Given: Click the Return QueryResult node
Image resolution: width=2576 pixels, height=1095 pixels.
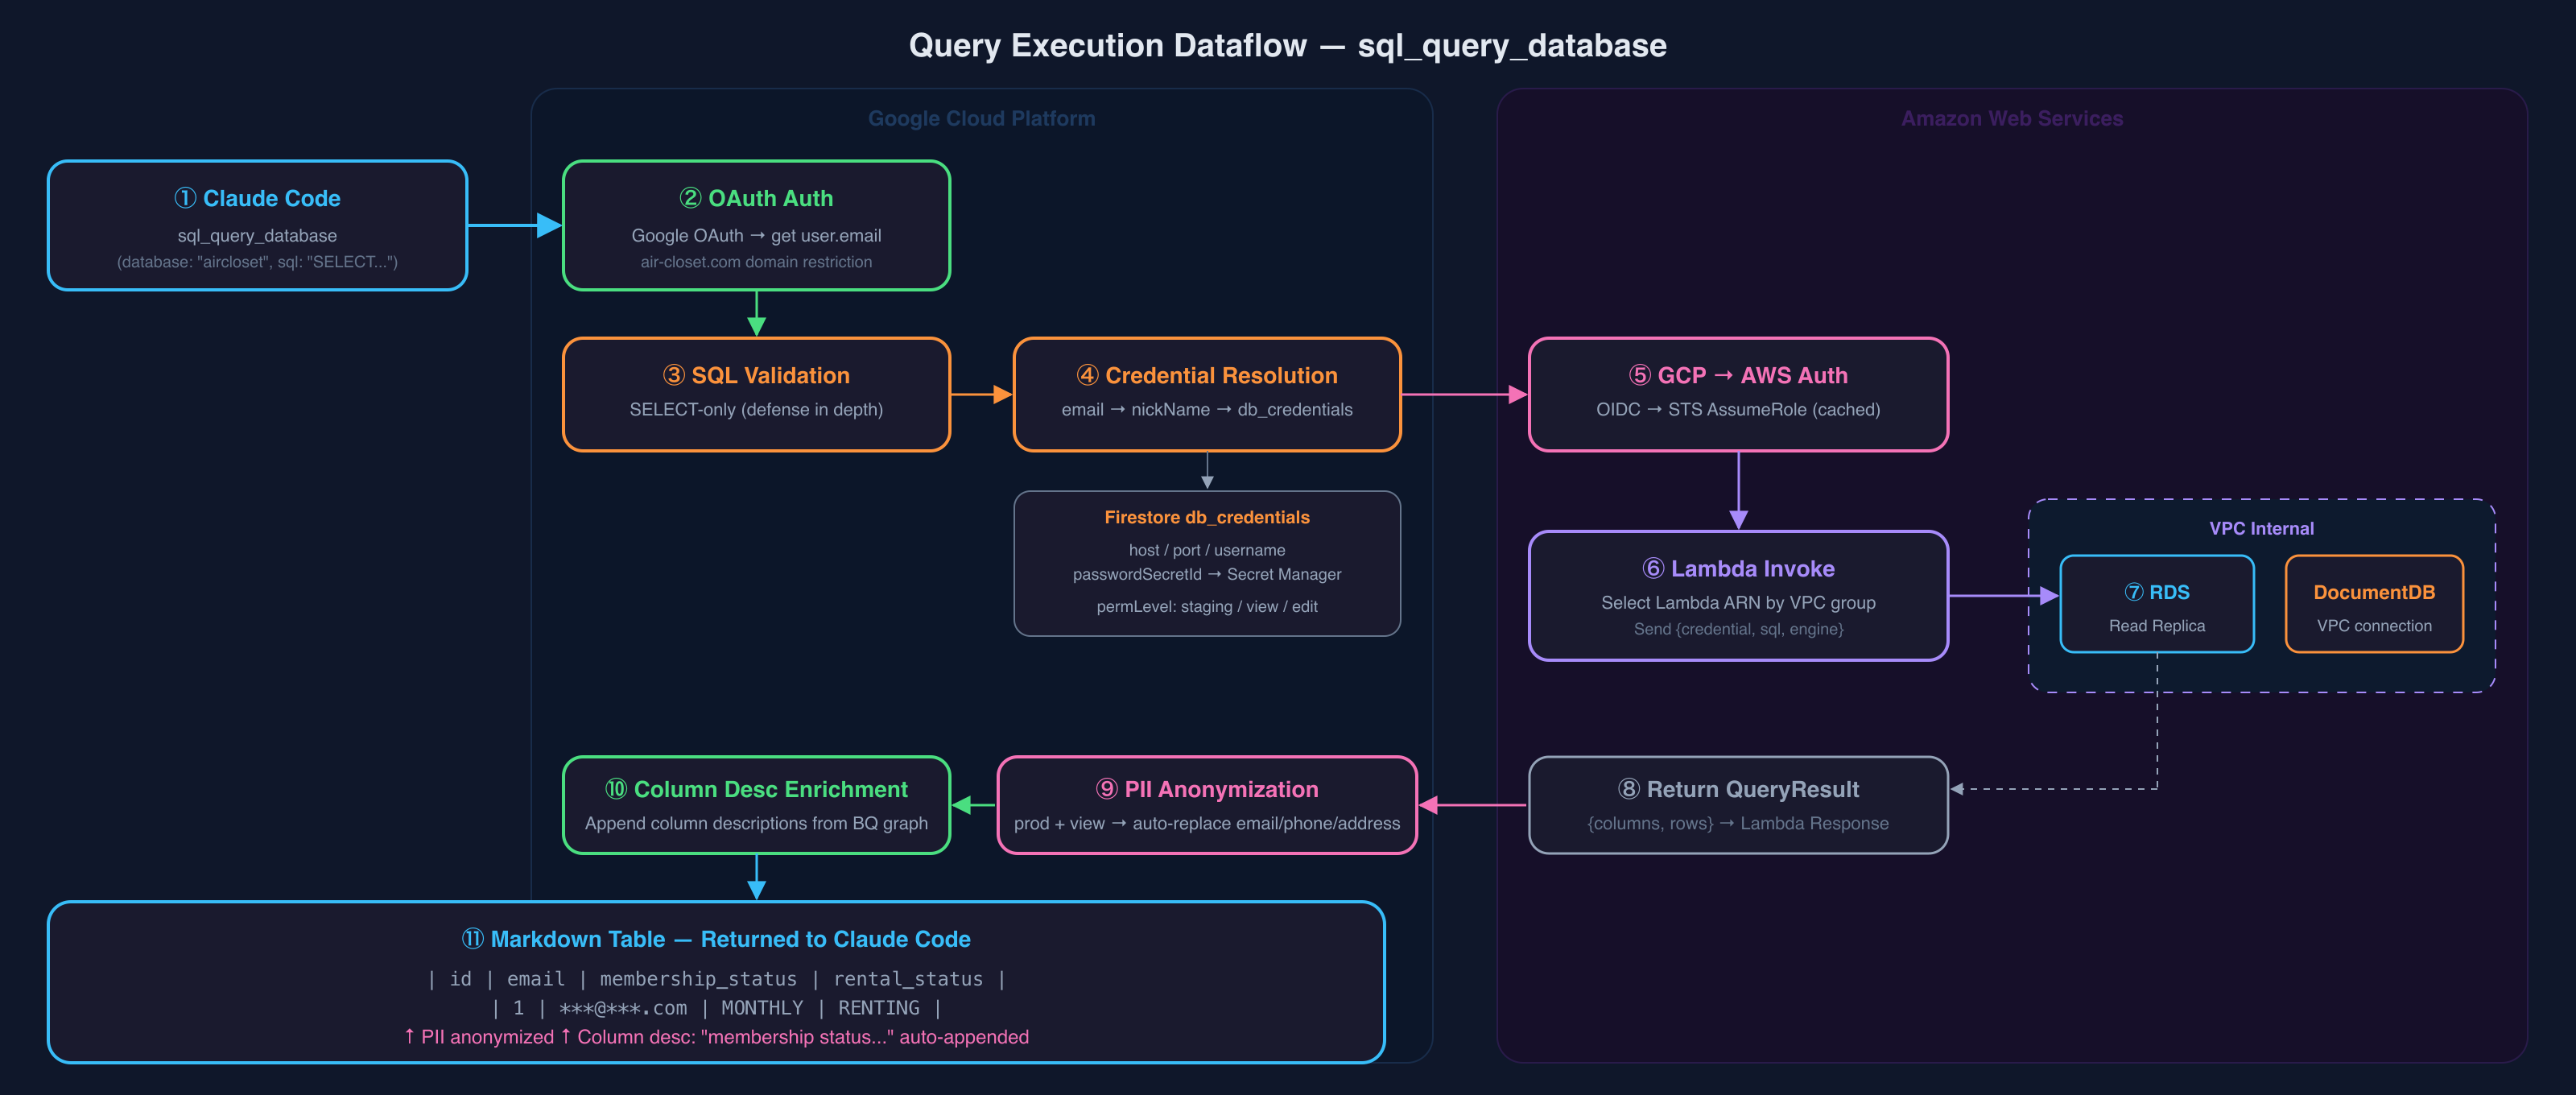Looking at the screenshot, I should 1738,805.
